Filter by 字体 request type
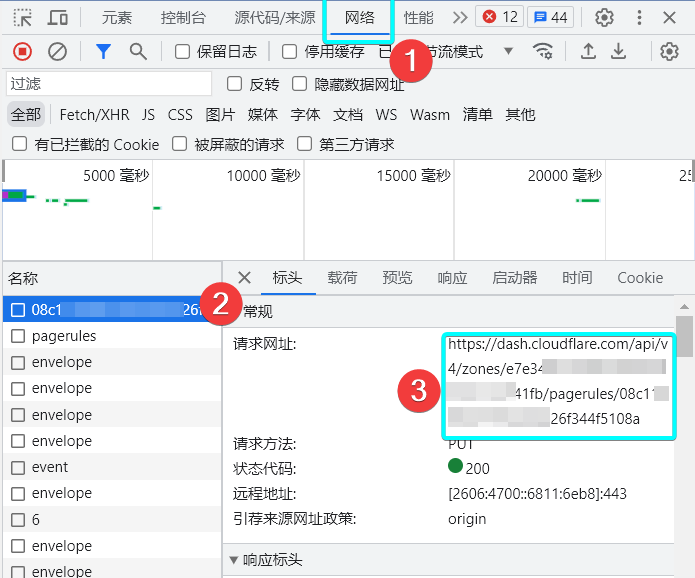Screen dimensions: 695x578 (x=305, y=115)
